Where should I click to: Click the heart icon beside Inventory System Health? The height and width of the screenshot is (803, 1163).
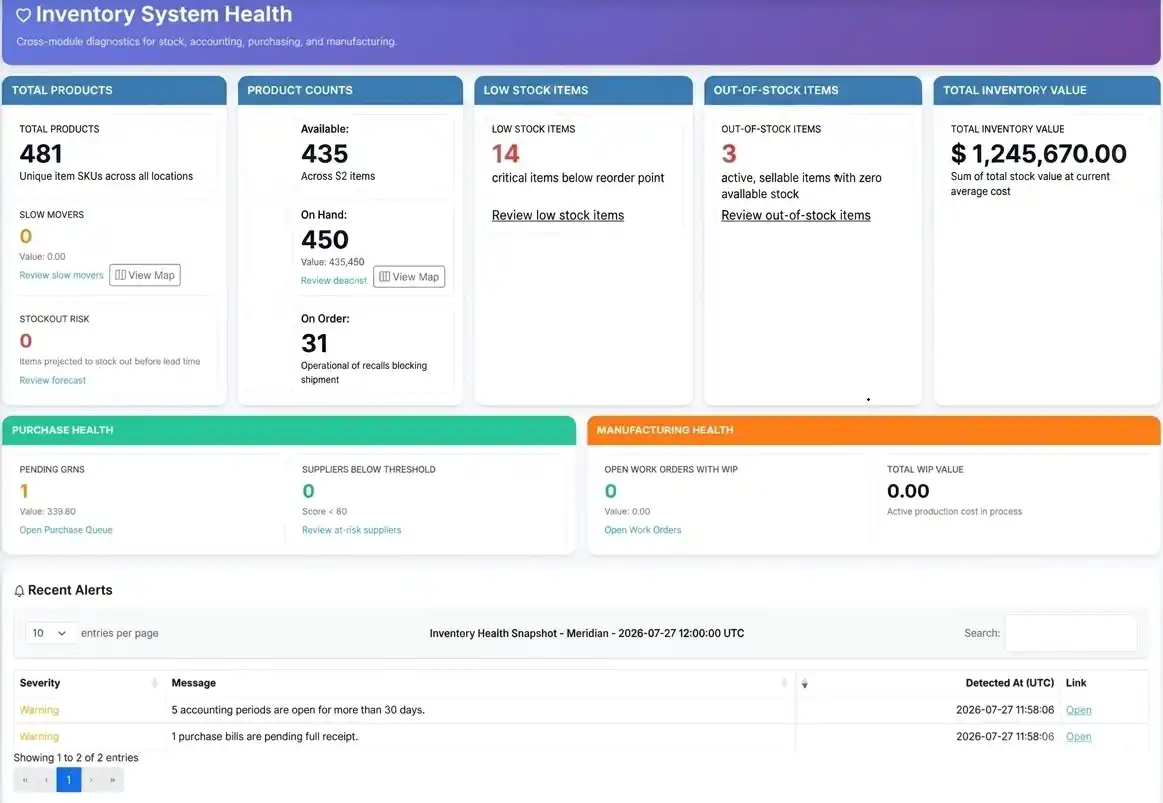(x=24, y=15)
